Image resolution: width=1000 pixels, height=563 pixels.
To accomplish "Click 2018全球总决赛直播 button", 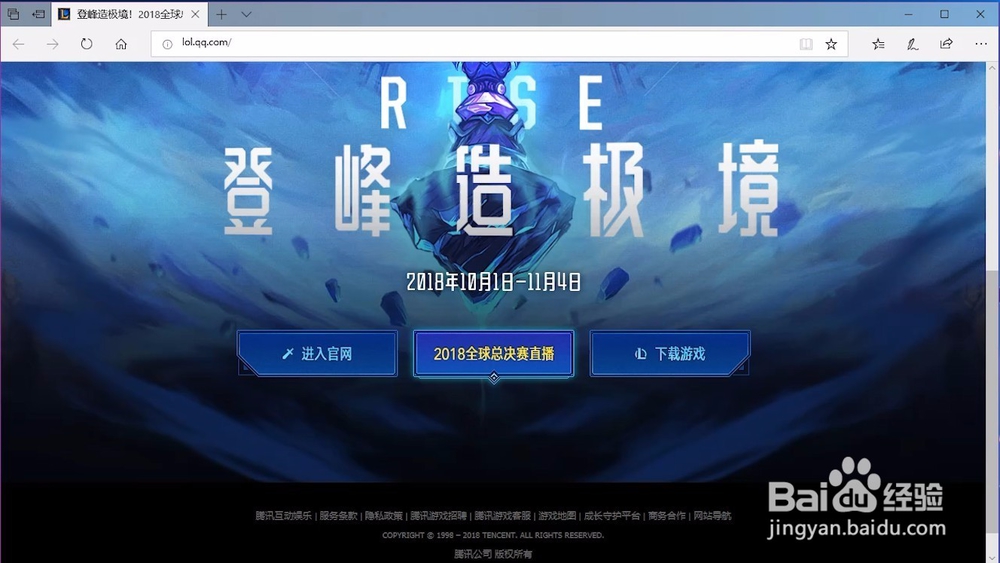I will coord(494,354).
